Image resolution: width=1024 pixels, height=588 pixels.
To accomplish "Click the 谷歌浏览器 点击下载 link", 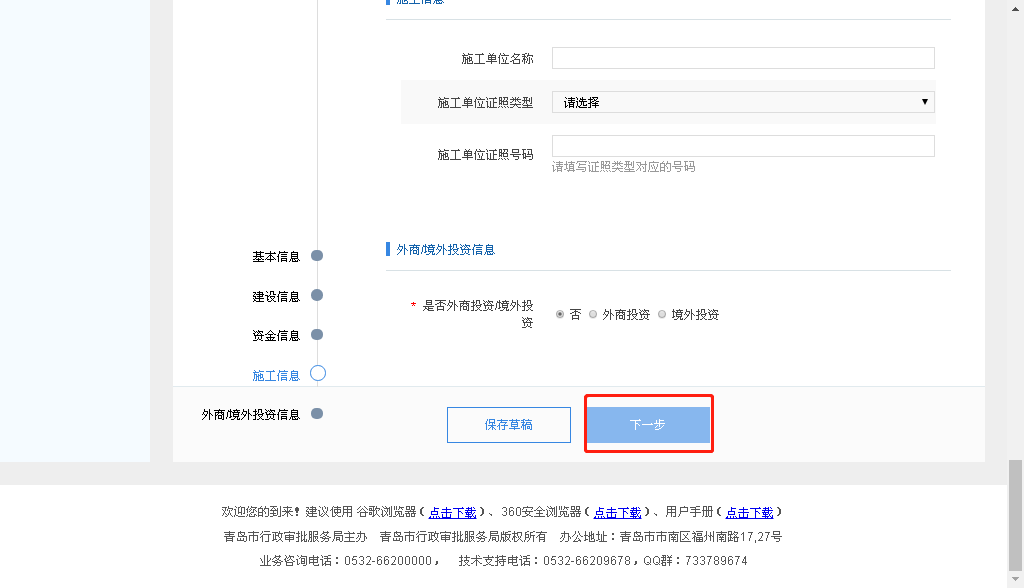I will coord(452,512).
